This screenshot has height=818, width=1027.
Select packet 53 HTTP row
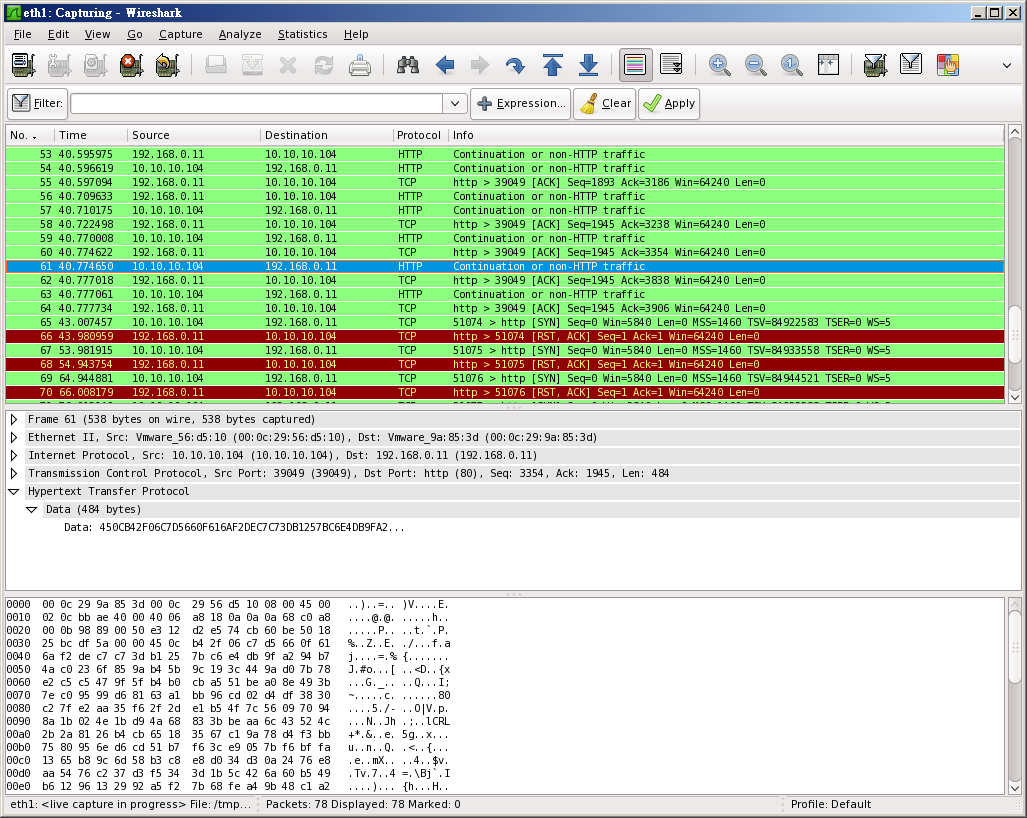coord(505,155)
